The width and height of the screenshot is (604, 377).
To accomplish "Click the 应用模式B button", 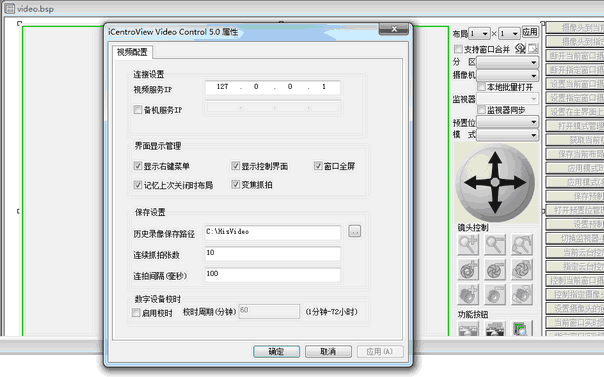I will [x=575, y=168].
